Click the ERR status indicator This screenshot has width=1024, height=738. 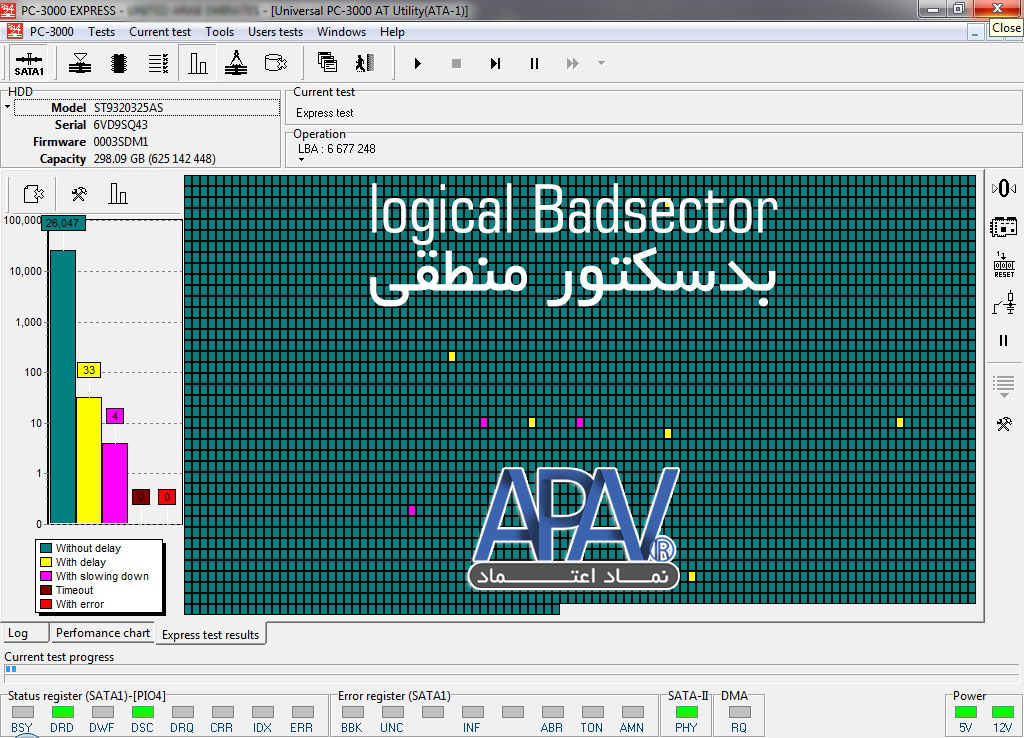click(x=302, y=712)
